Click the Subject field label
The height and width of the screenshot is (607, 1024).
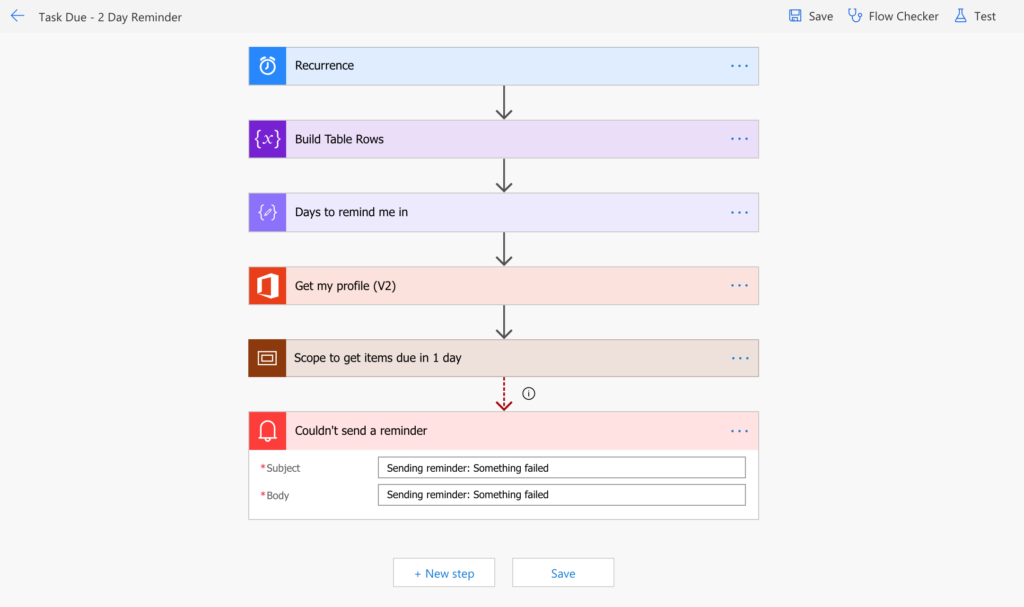(283, 468)
